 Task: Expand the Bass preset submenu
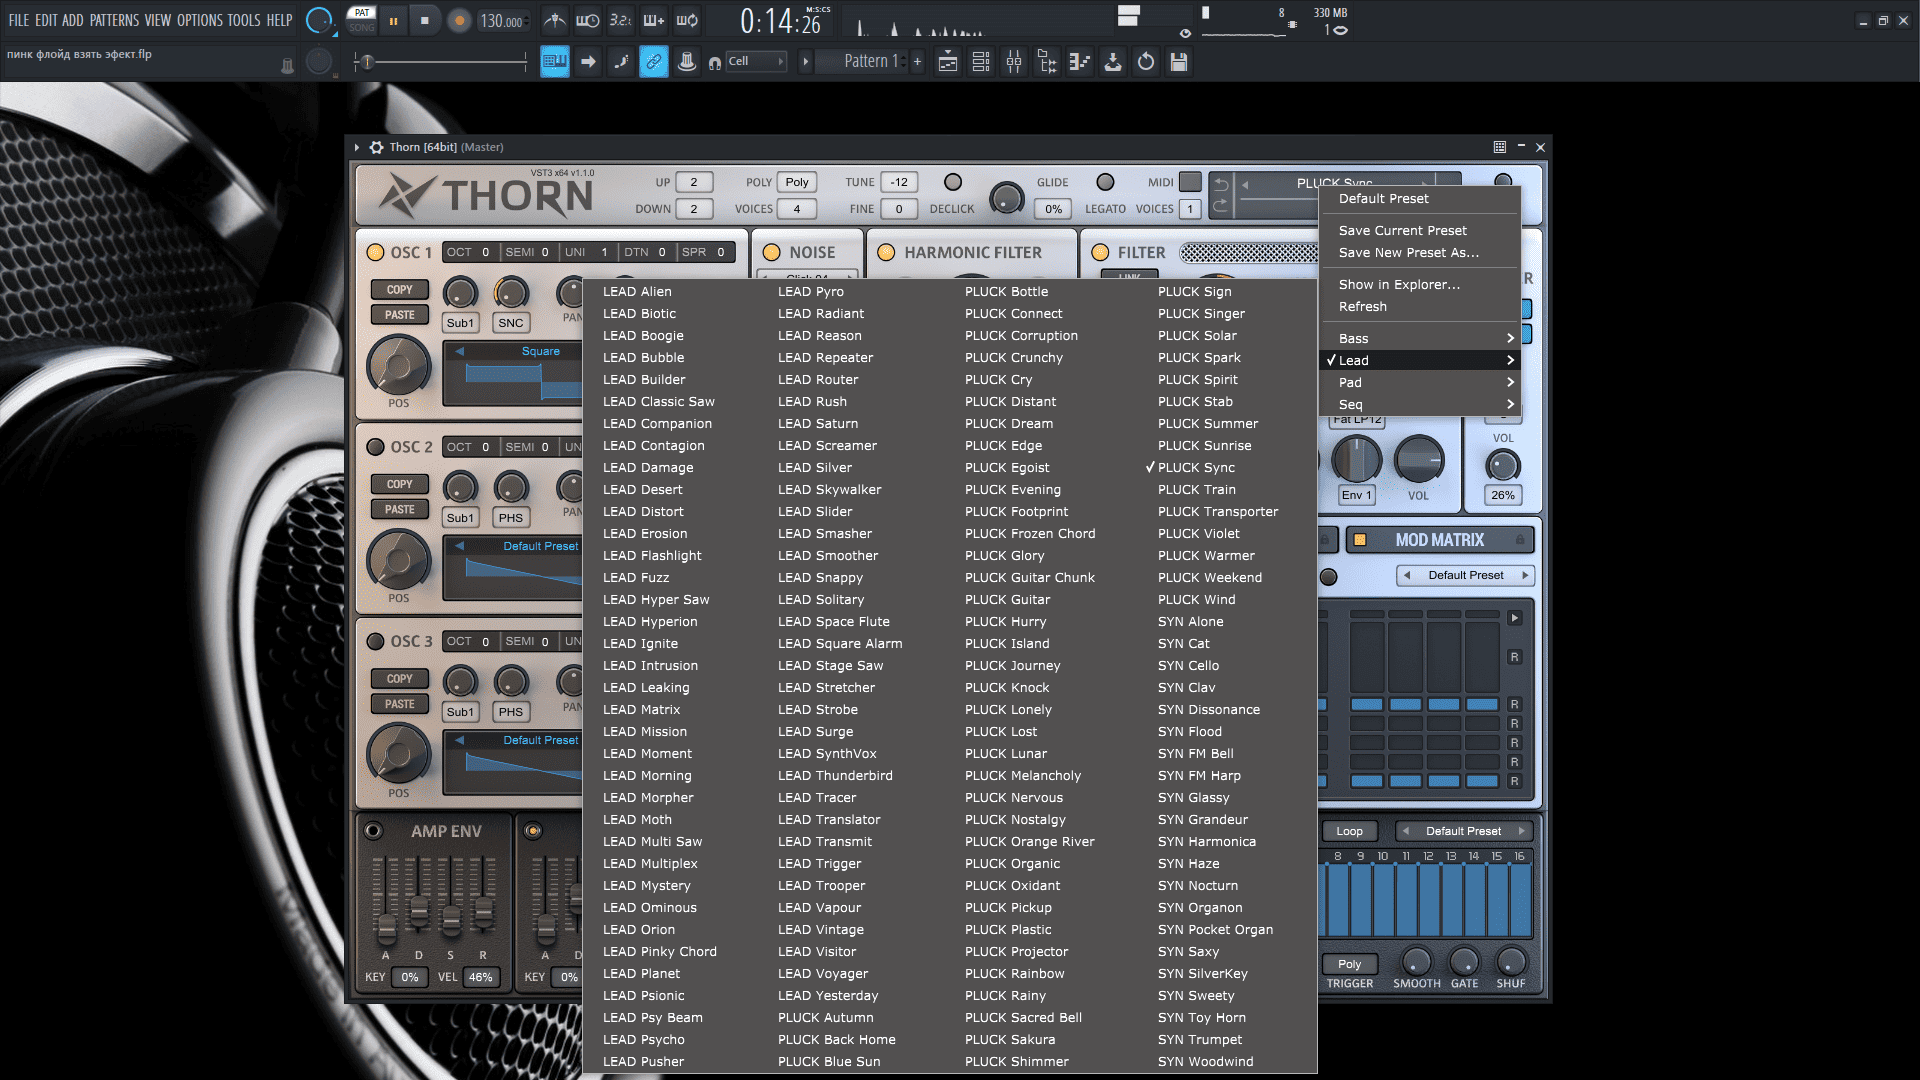1421,338
